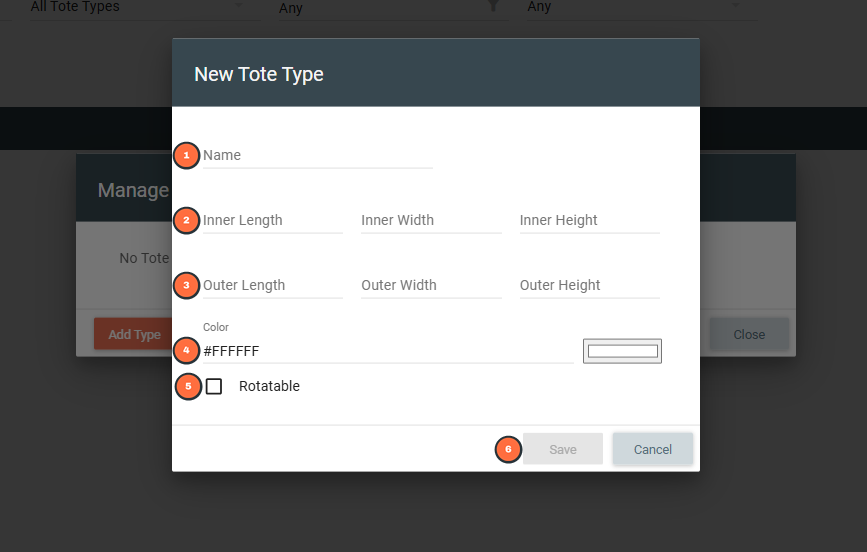Click Close in the Manage dialog
867x552 pixels.
point(749,334)
